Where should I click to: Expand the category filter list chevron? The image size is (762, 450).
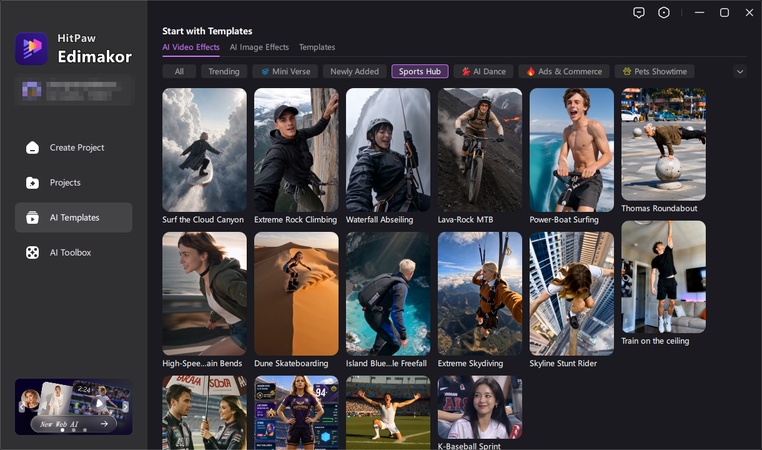[740, 72]
